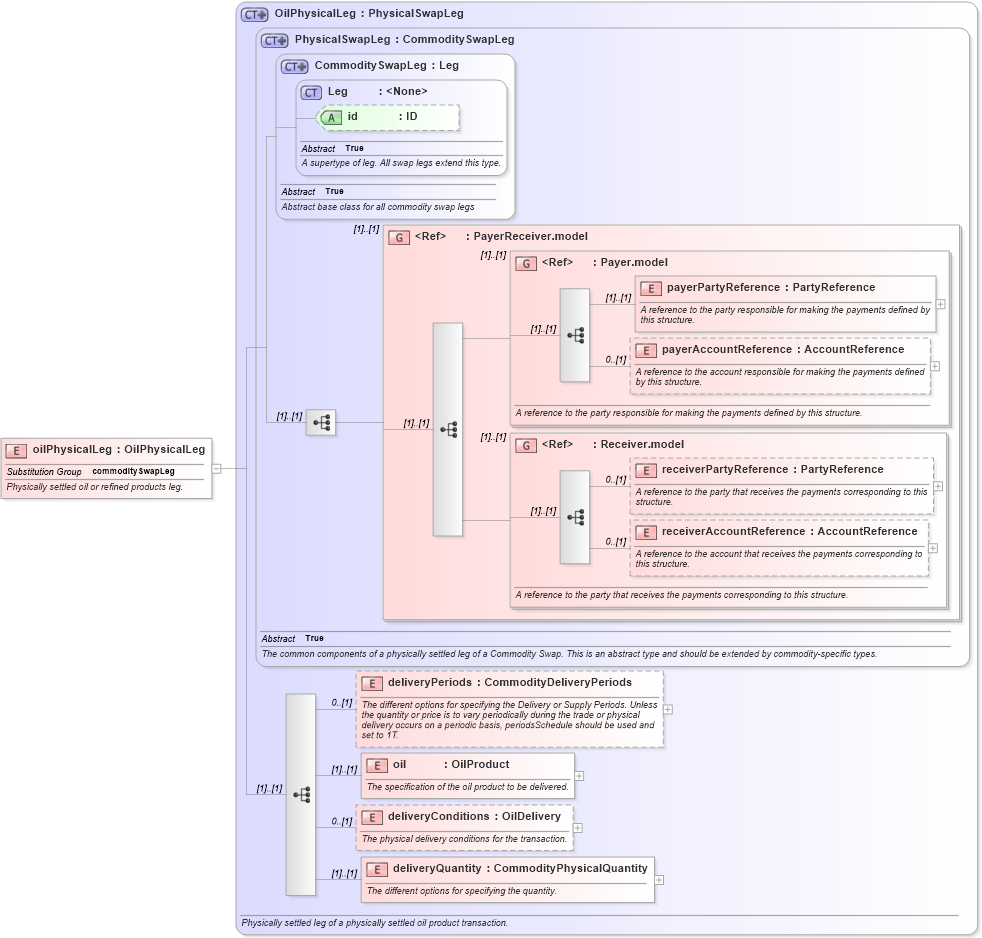Image resolution: width=982 pixels, height=938 pixels.
Task: Expand receiverAccountReference via the plus icon
Action: click(931, 548)
